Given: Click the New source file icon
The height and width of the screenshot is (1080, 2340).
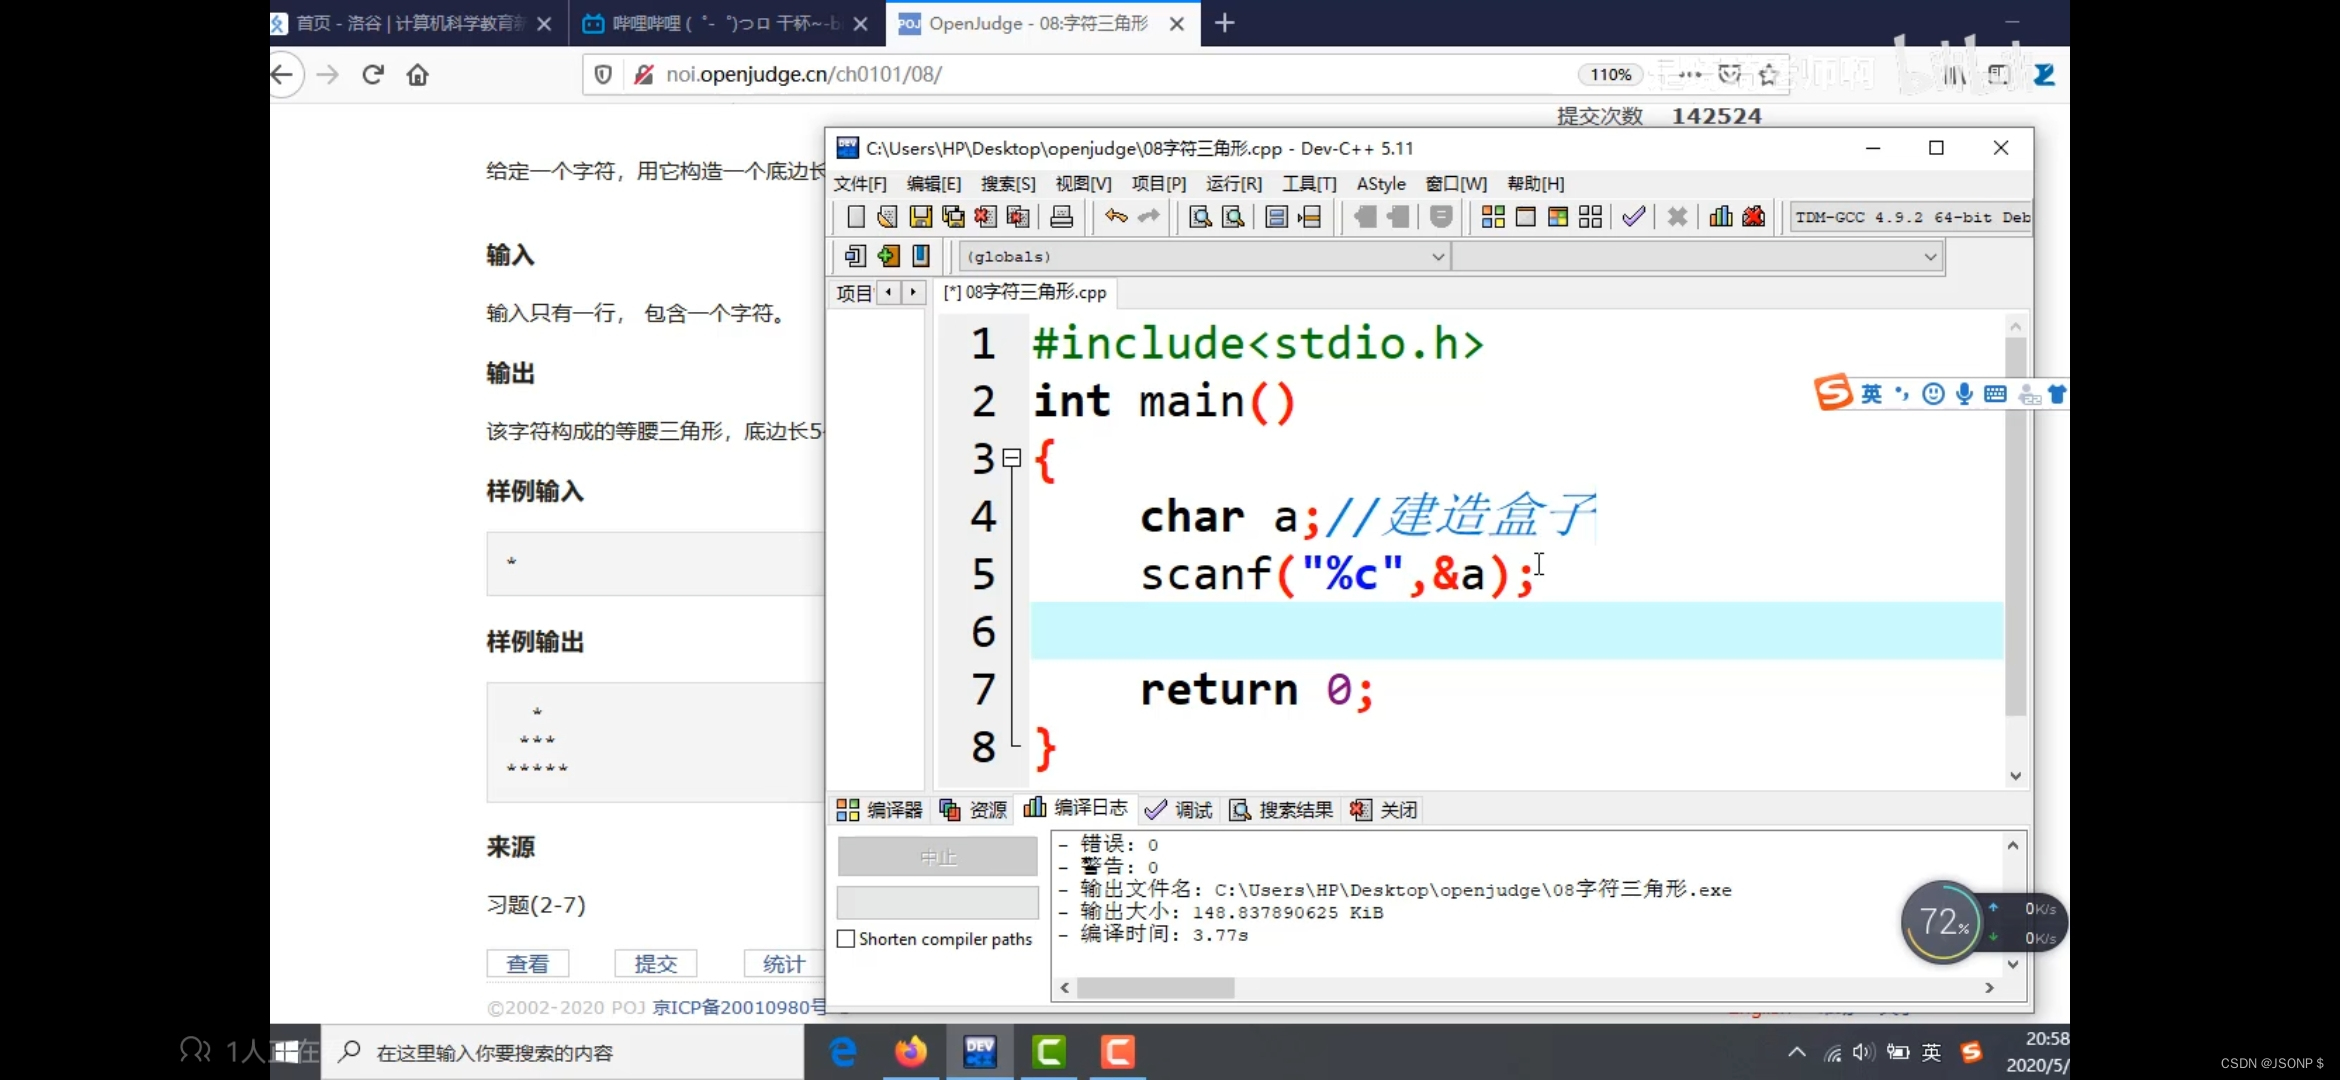Looking at the screenshot, I should (856, 217).
